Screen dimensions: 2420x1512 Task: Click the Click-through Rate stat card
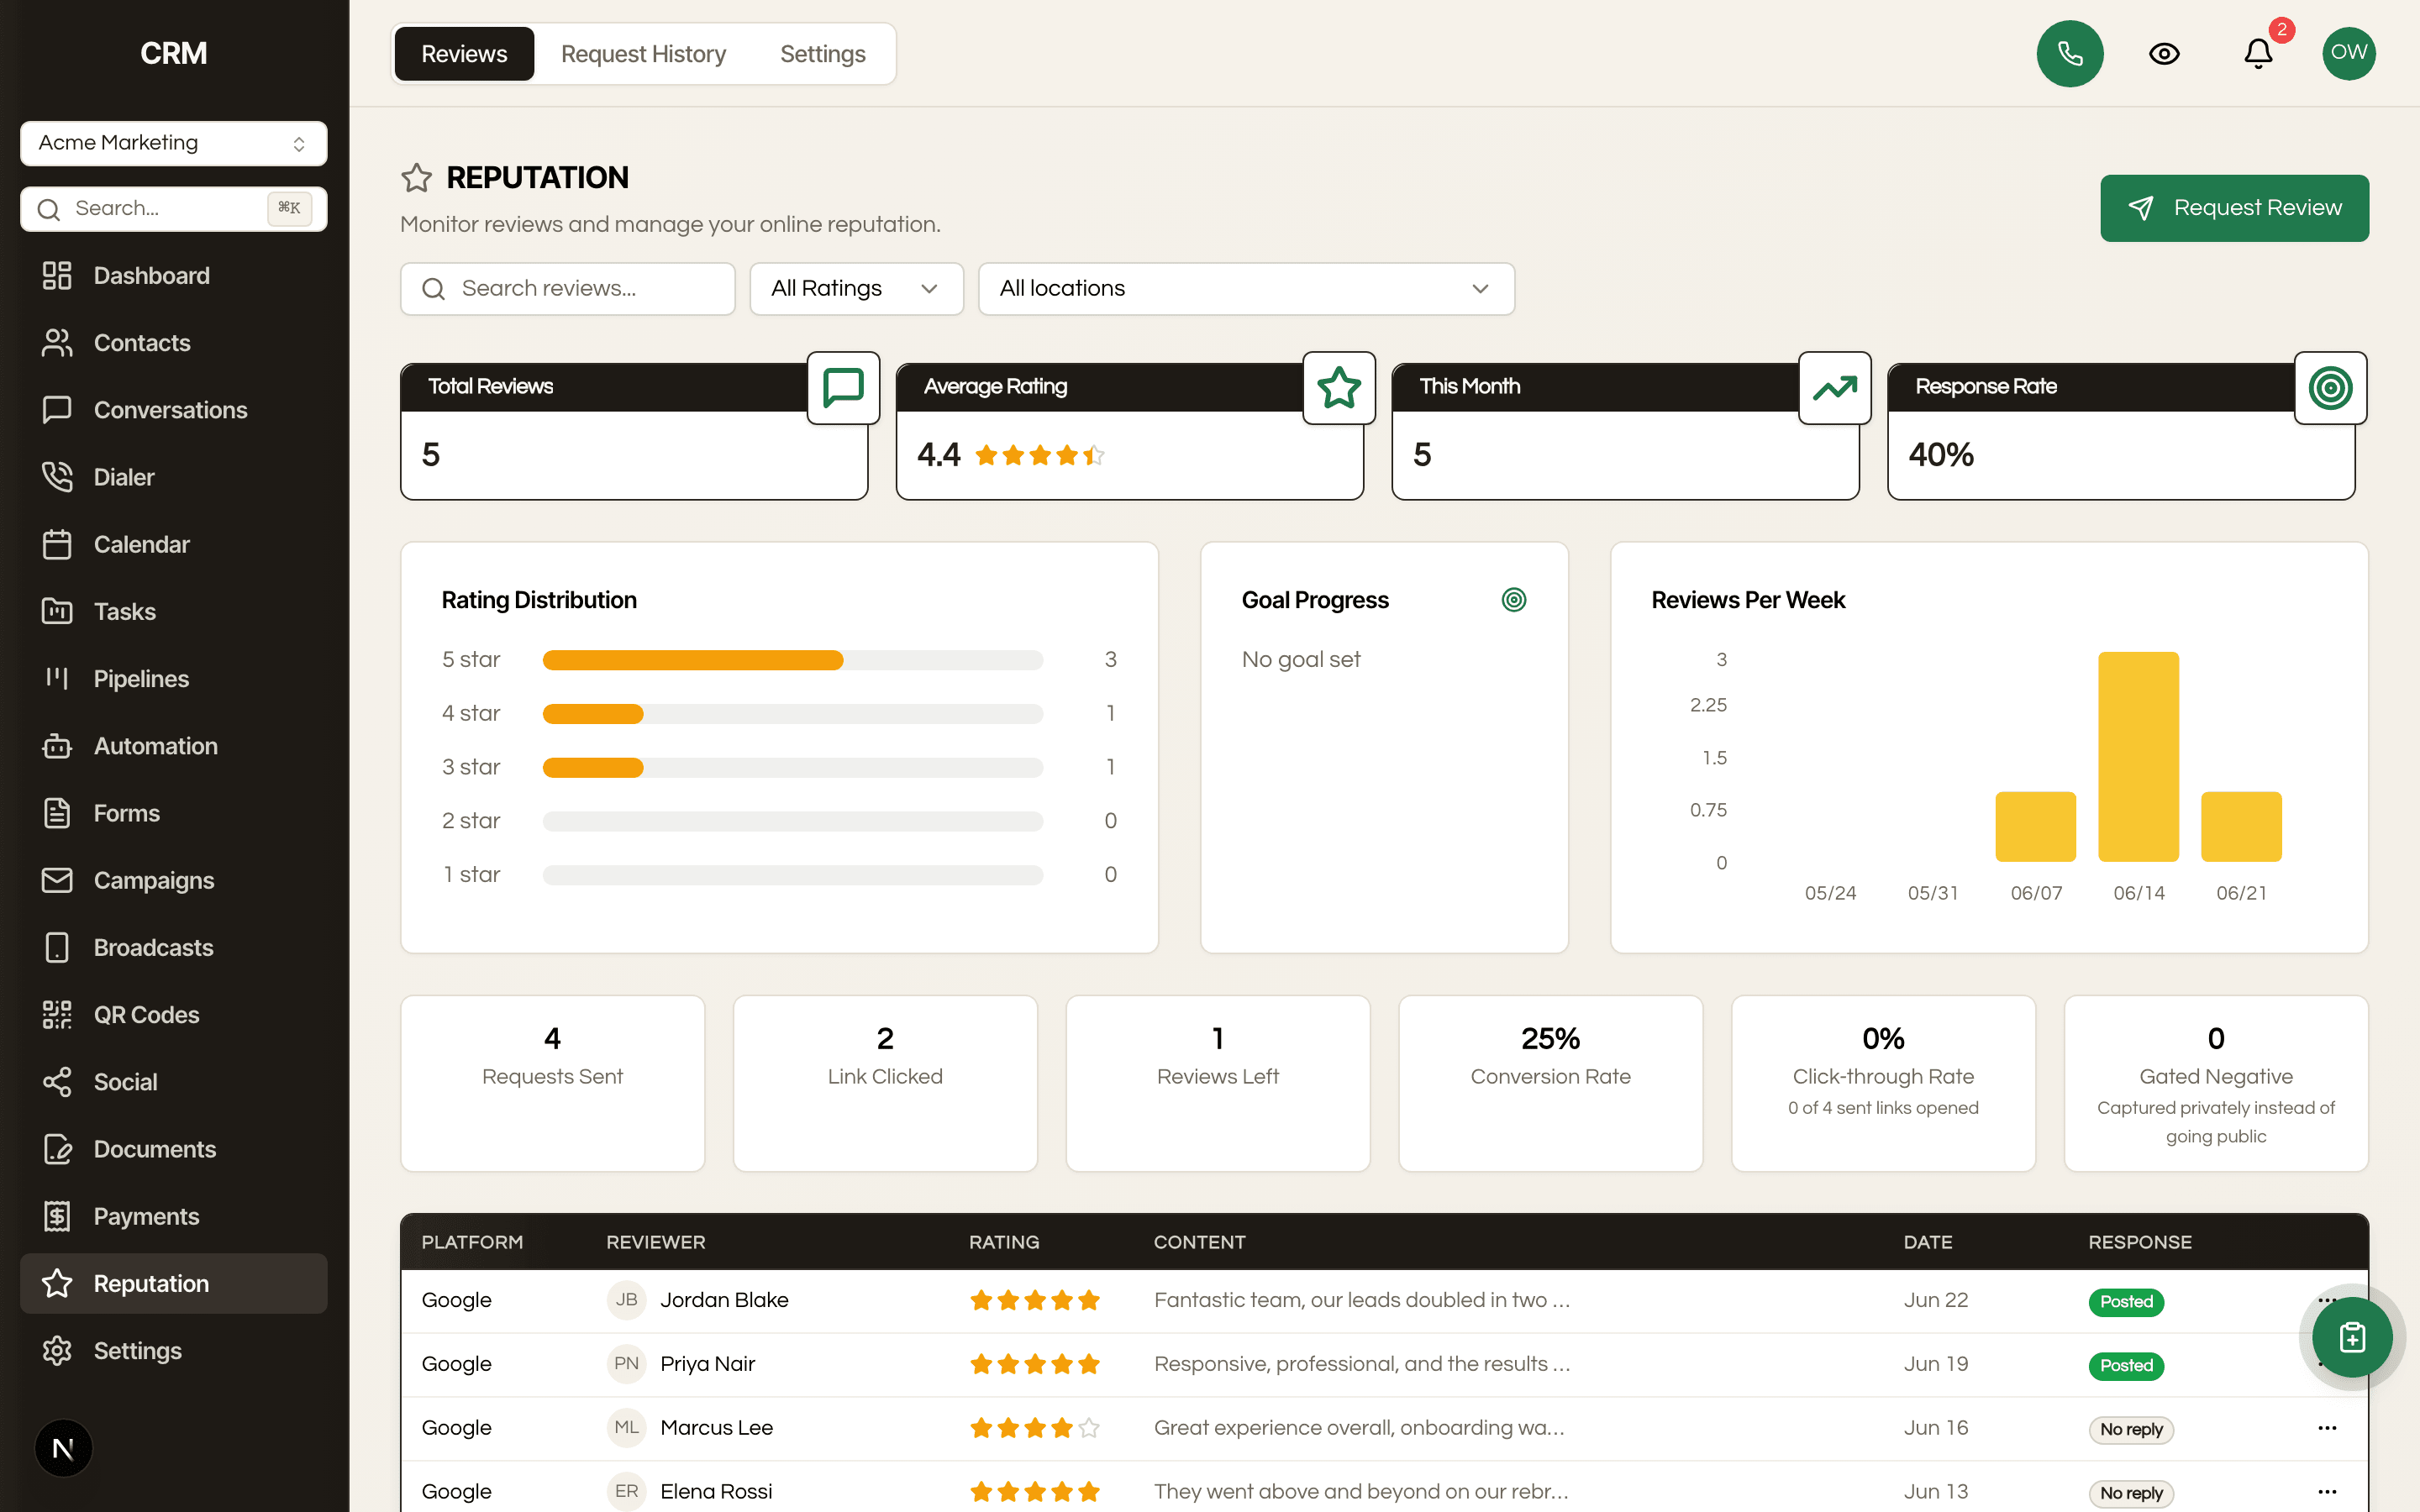click(x=1883, y=1083)
